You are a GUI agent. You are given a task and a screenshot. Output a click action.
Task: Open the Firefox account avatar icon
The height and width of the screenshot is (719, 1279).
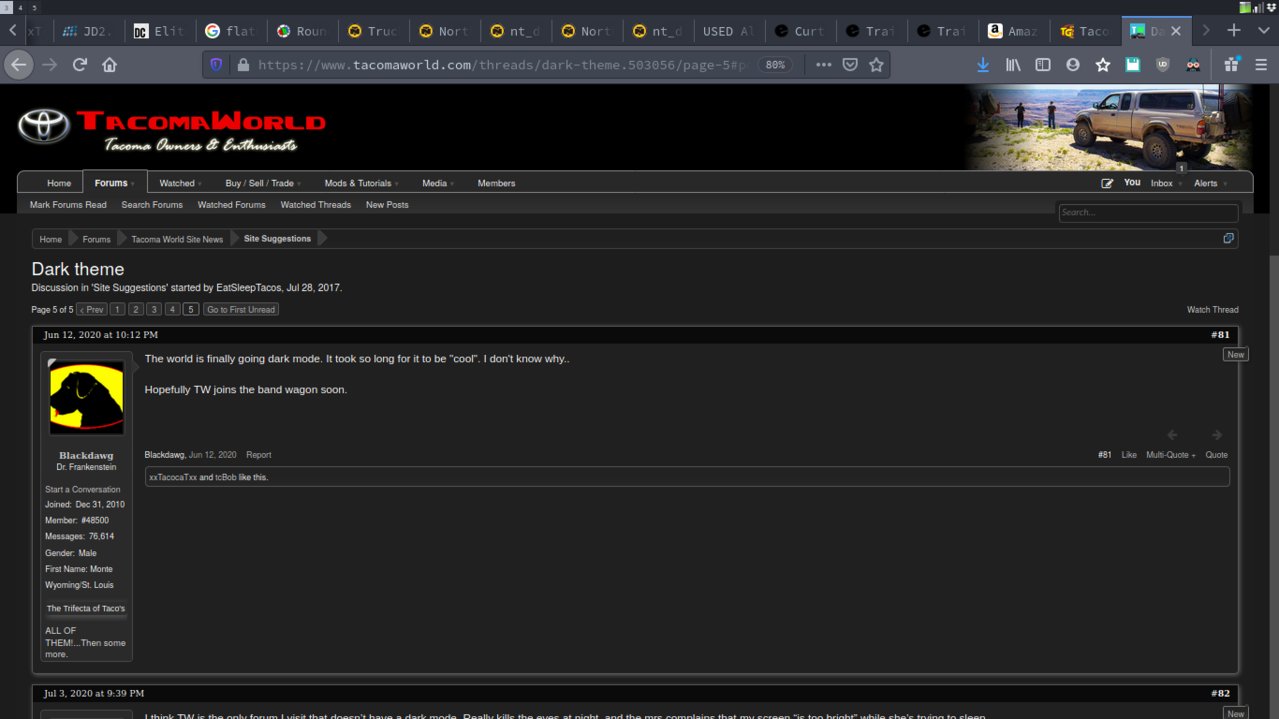pyautogui.click(x=1073, y=65)
